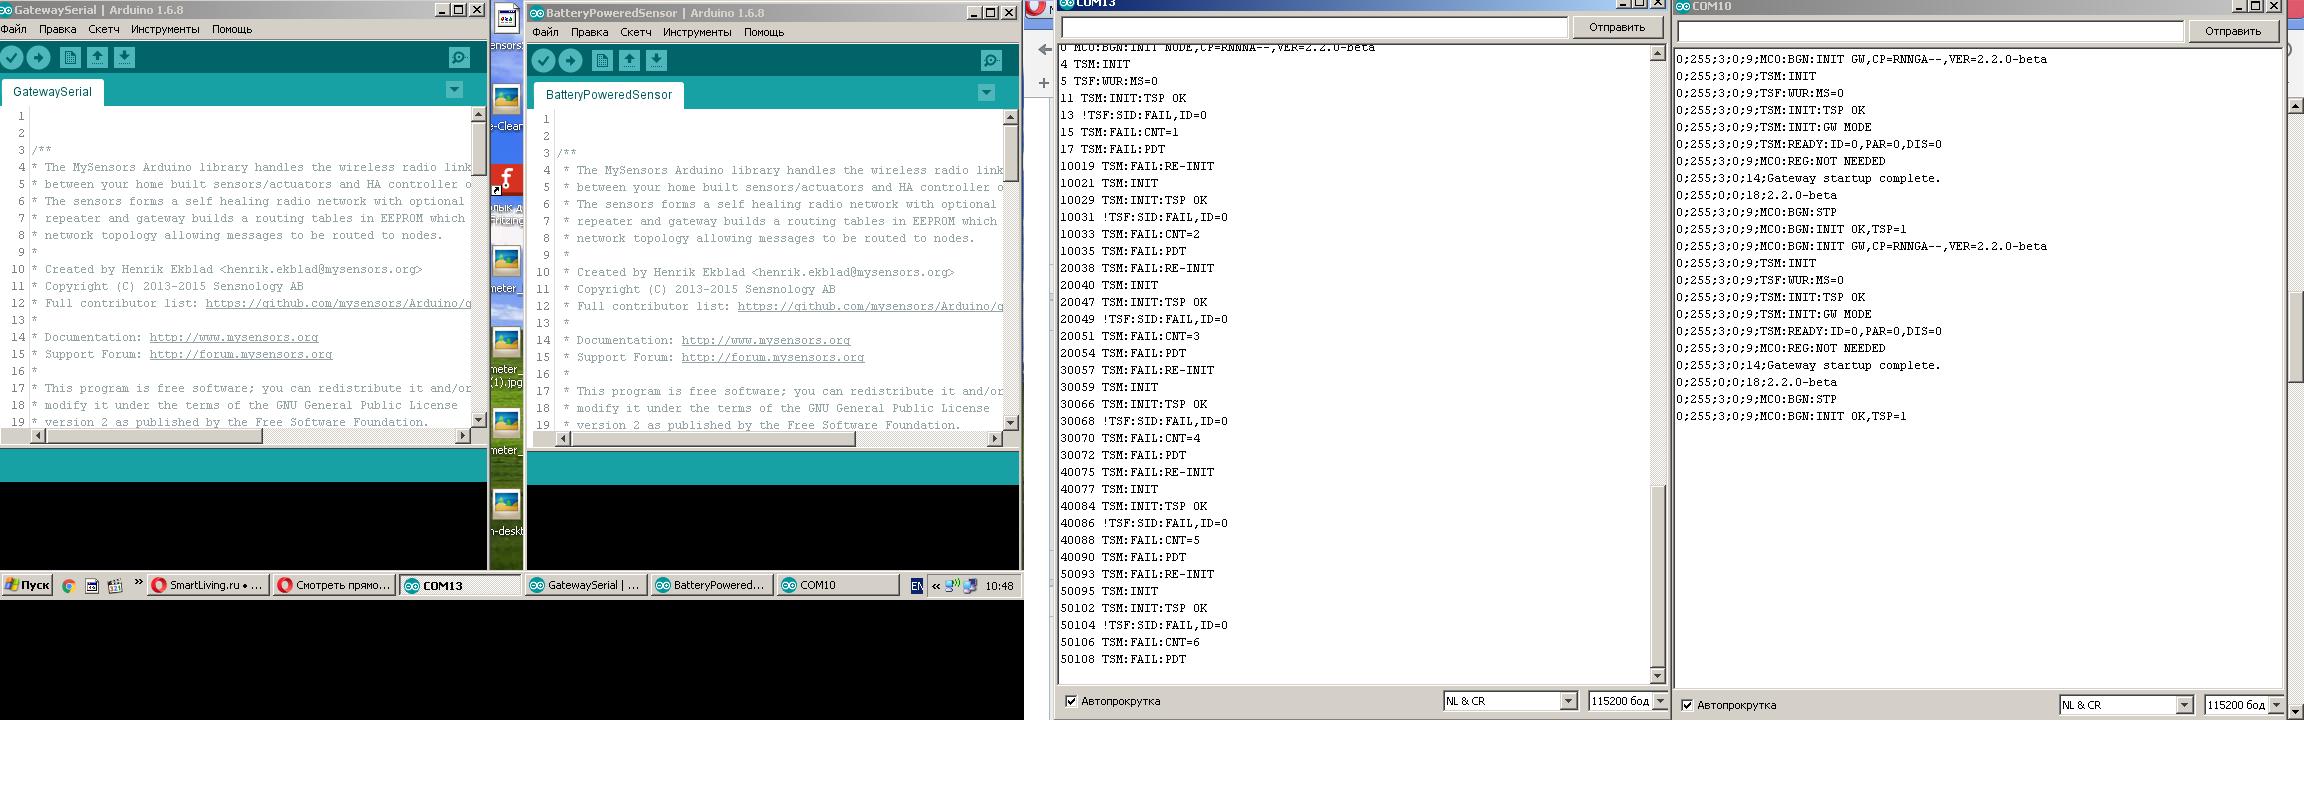The height and width of the screenshot is (791, 2304).
Task: Click Open sketch icon in BatteryPoweredSensor window
Action: pos(629,61)
